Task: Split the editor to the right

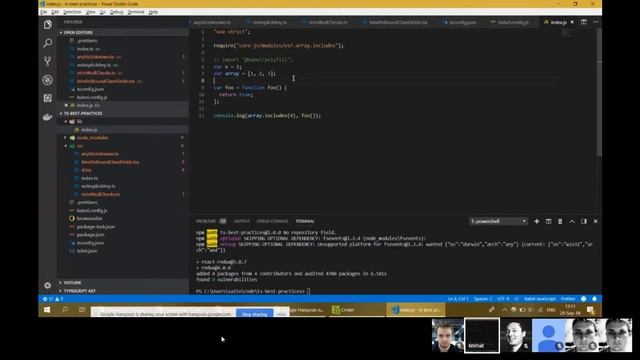Action: pyautogui.click(x=584, y=22)
